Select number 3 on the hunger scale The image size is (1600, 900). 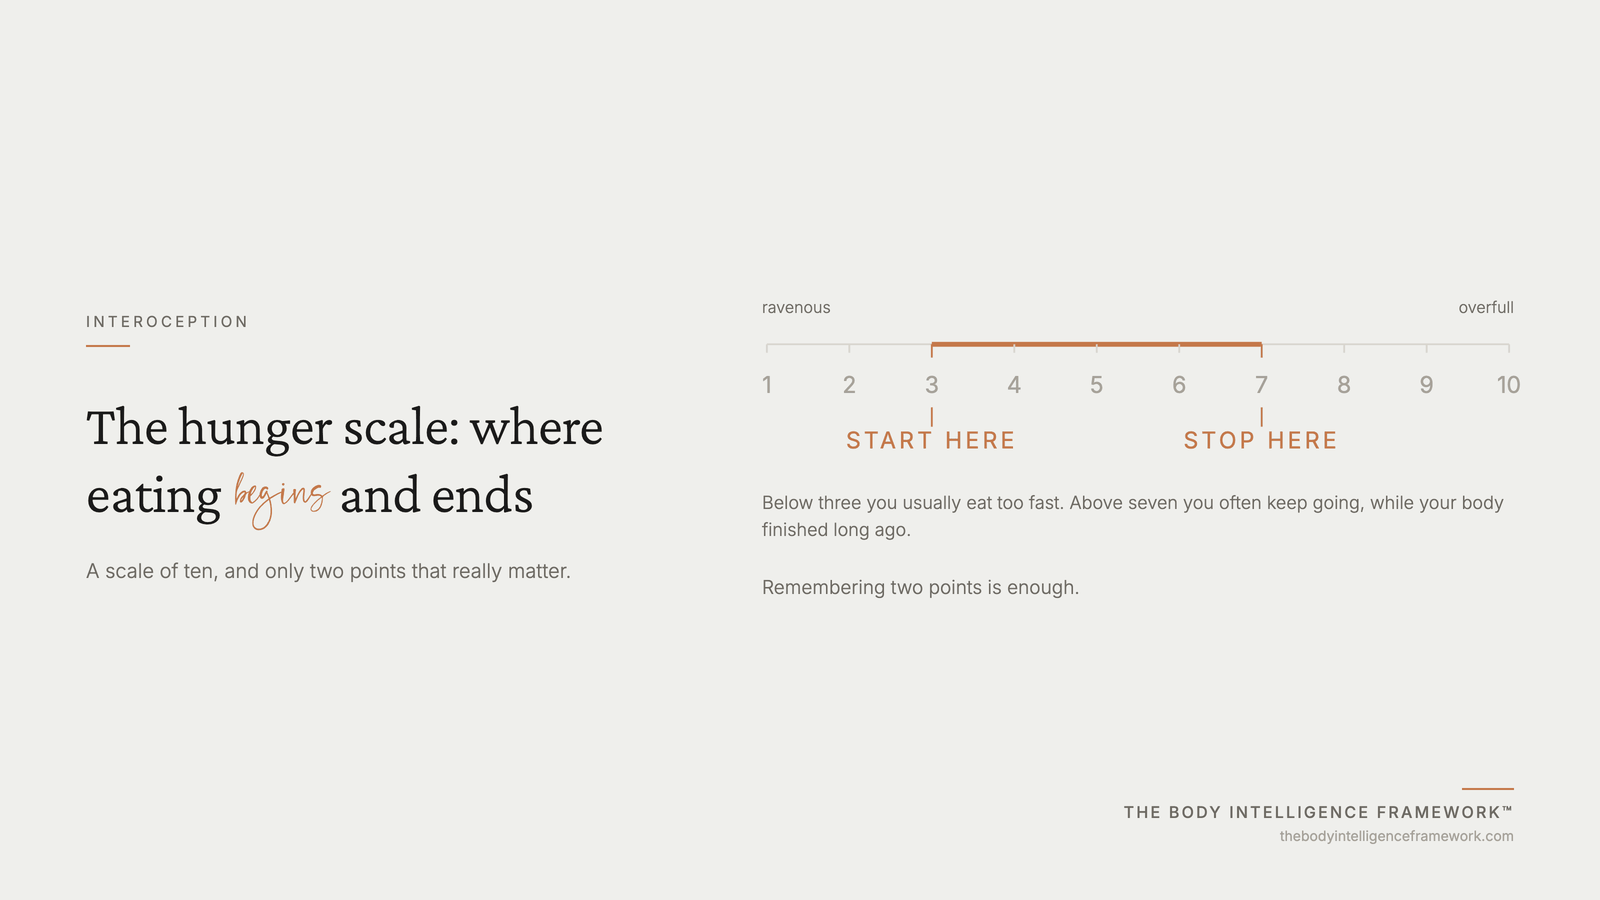pos(931,385)
